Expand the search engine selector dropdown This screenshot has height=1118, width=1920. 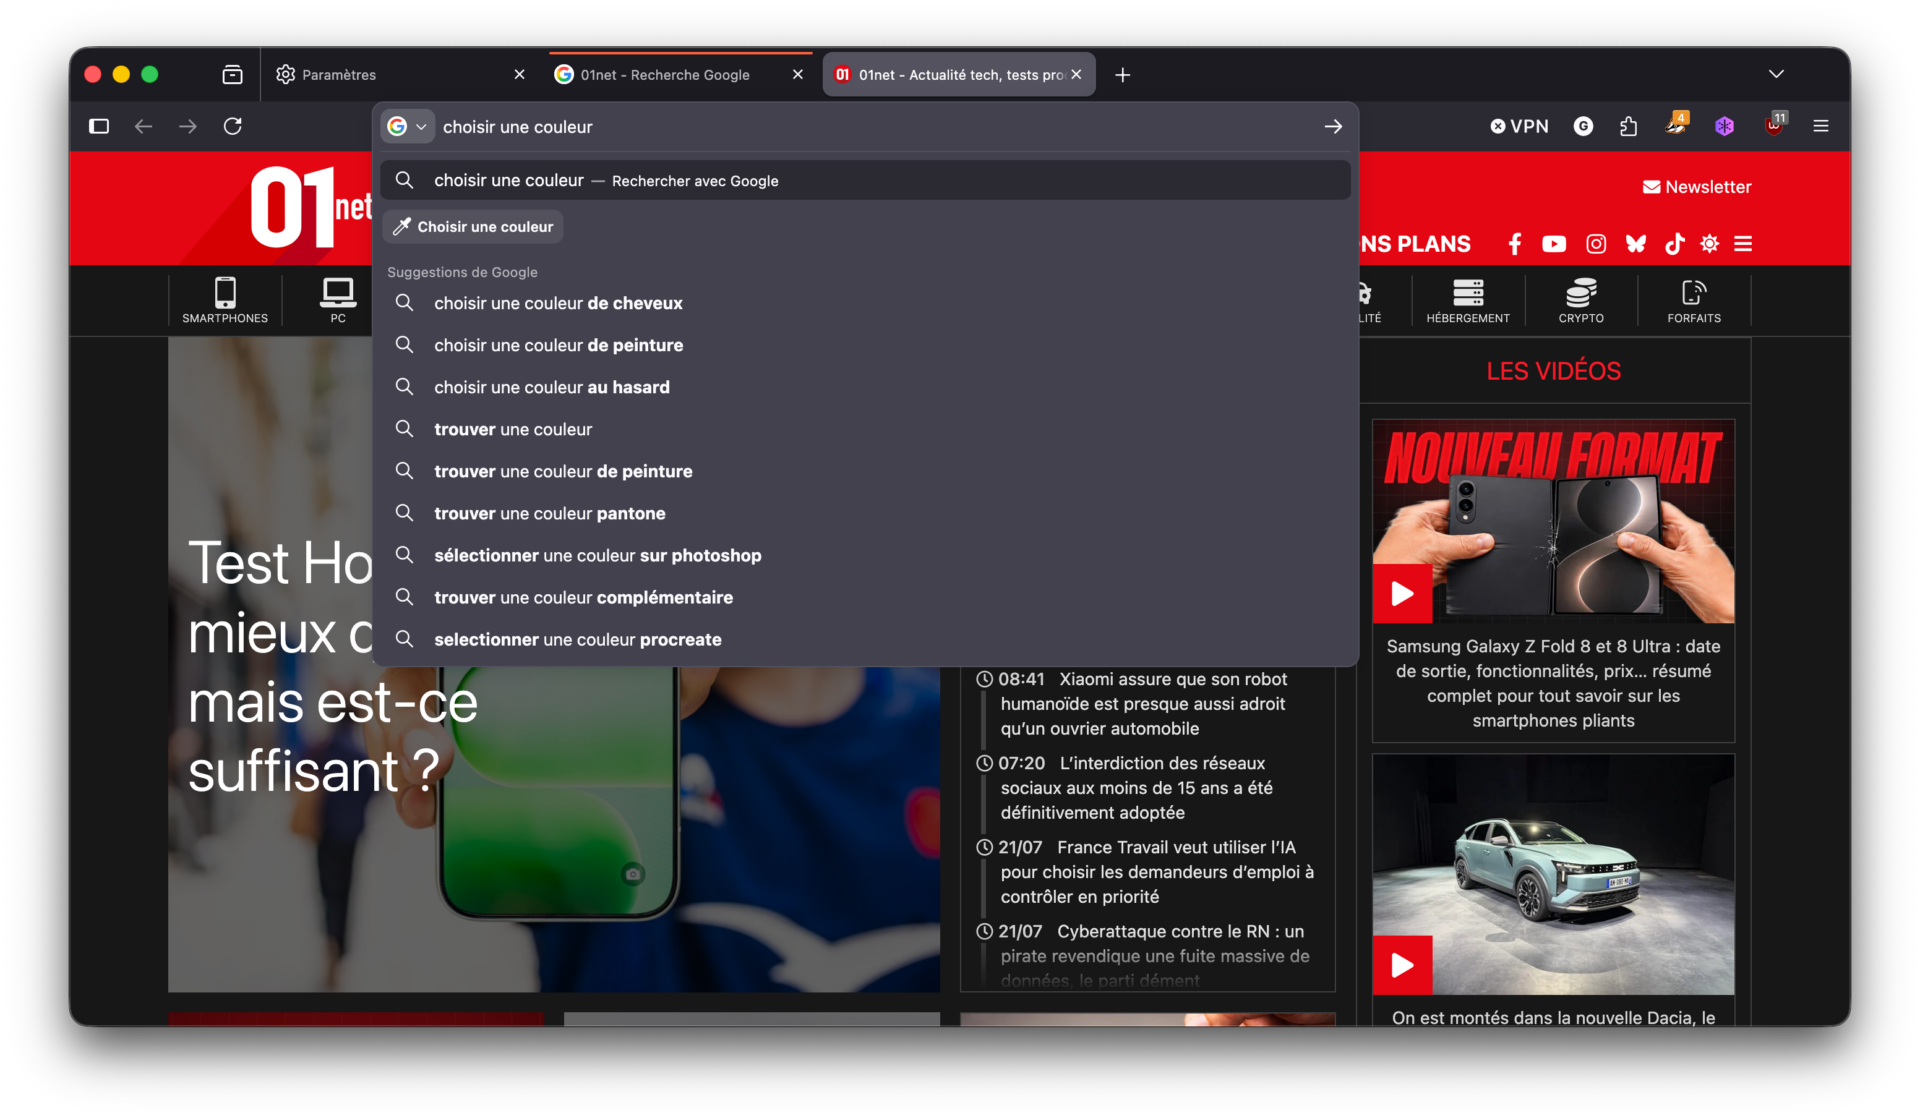point(408,127)
